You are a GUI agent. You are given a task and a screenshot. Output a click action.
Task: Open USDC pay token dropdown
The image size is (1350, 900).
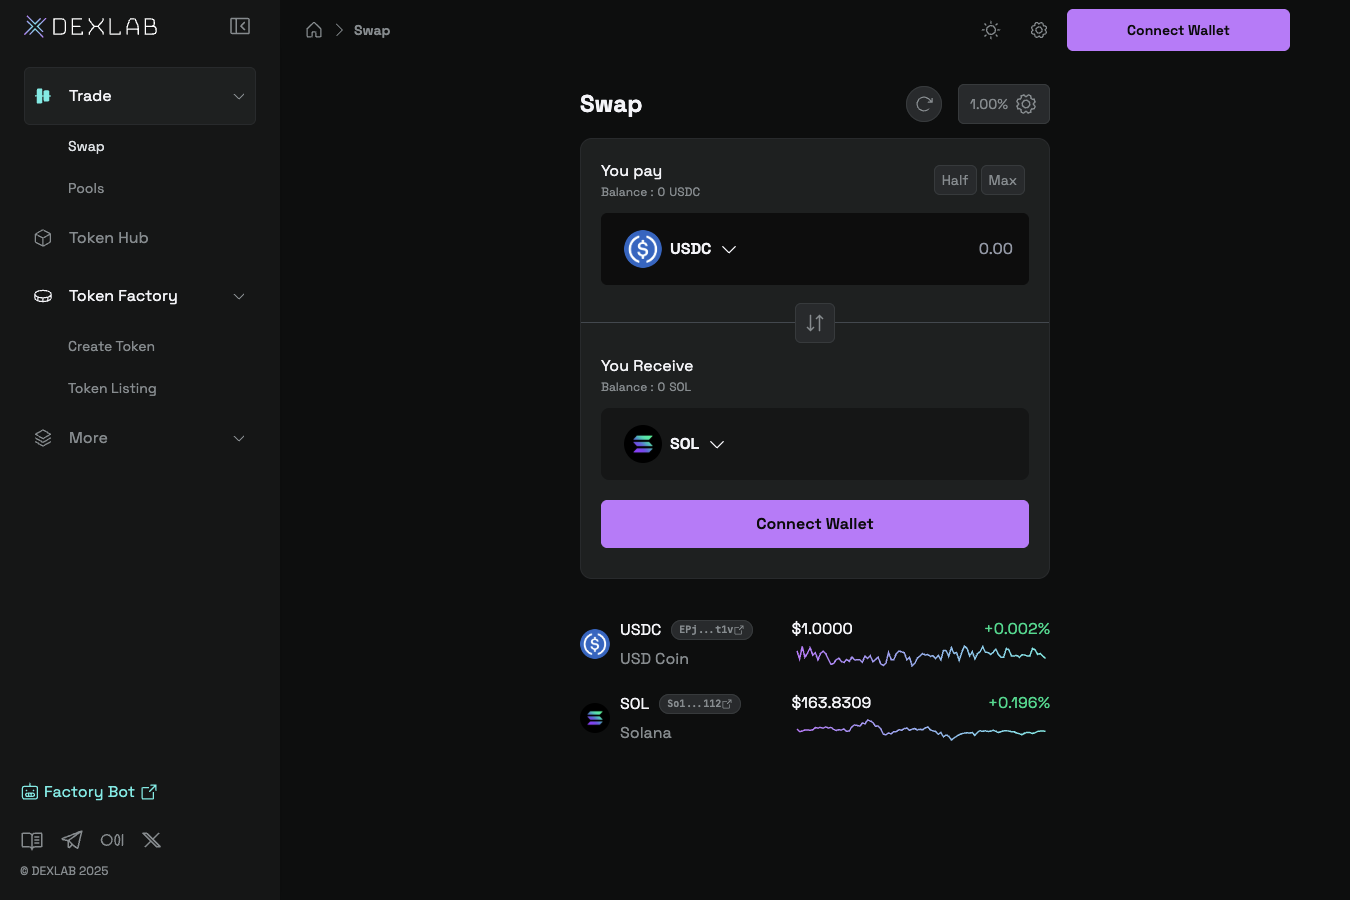[681, 249]
